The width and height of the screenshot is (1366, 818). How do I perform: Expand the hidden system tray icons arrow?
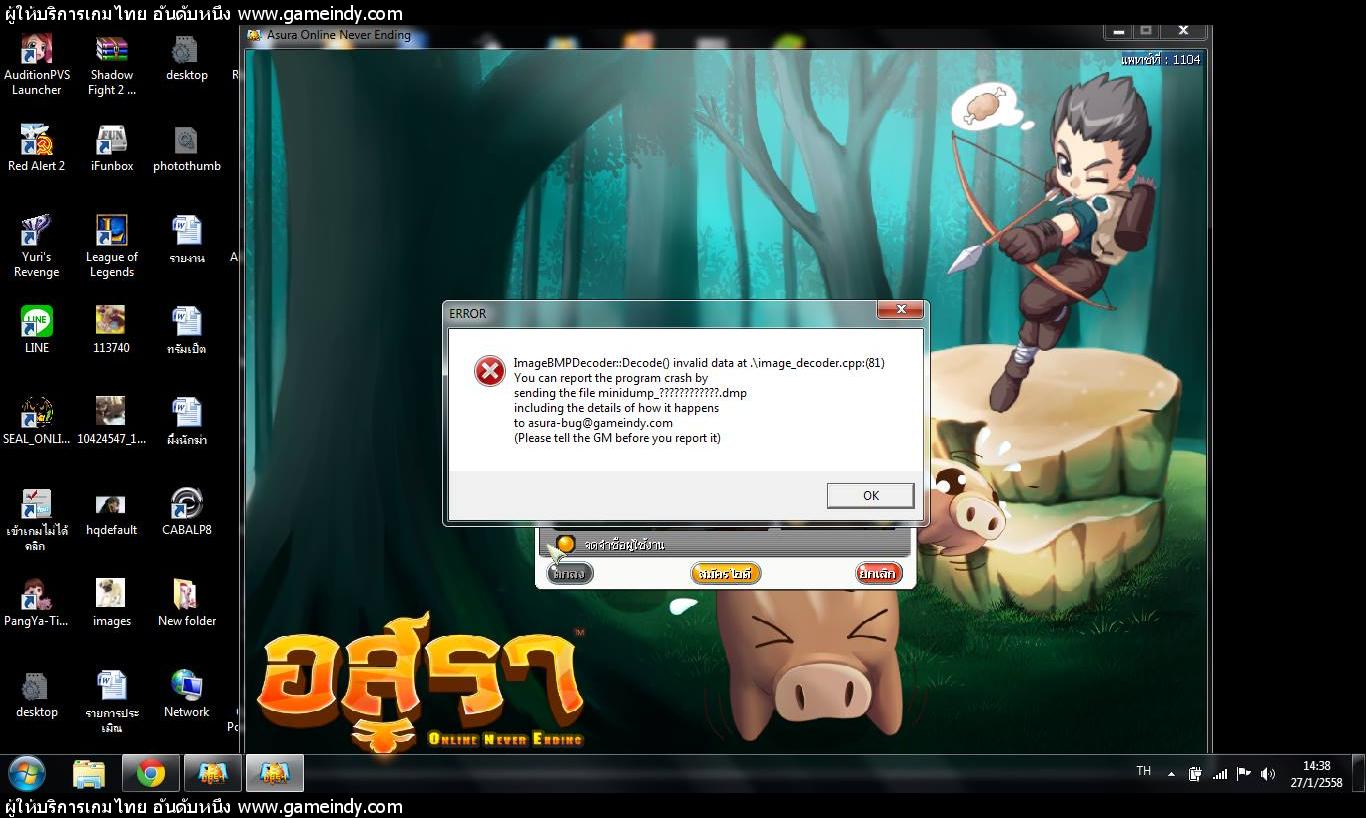point(1171,774)
